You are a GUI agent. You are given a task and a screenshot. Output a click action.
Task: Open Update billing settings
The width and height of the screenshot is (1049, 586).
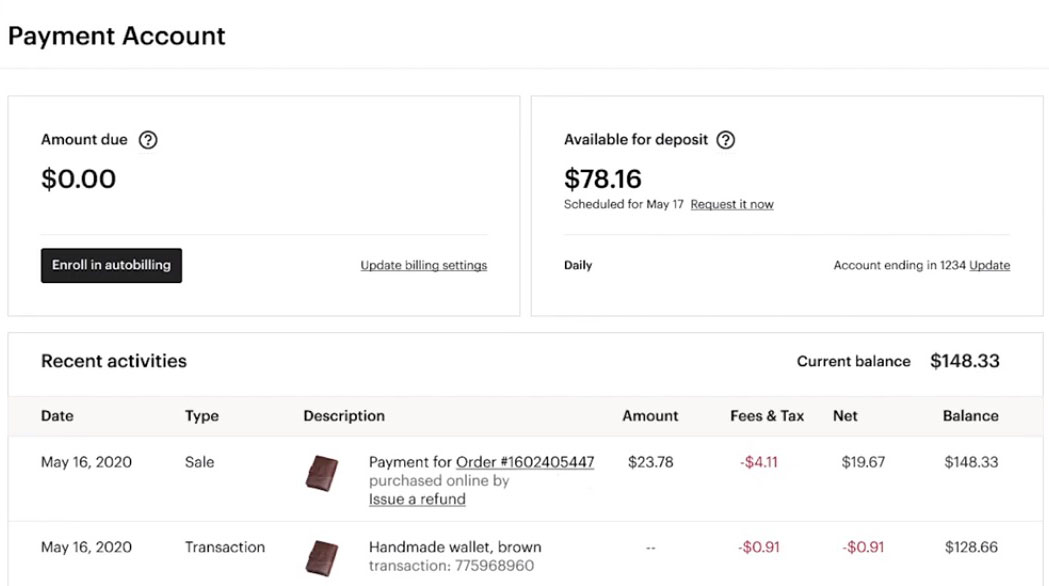click(423, 265)
